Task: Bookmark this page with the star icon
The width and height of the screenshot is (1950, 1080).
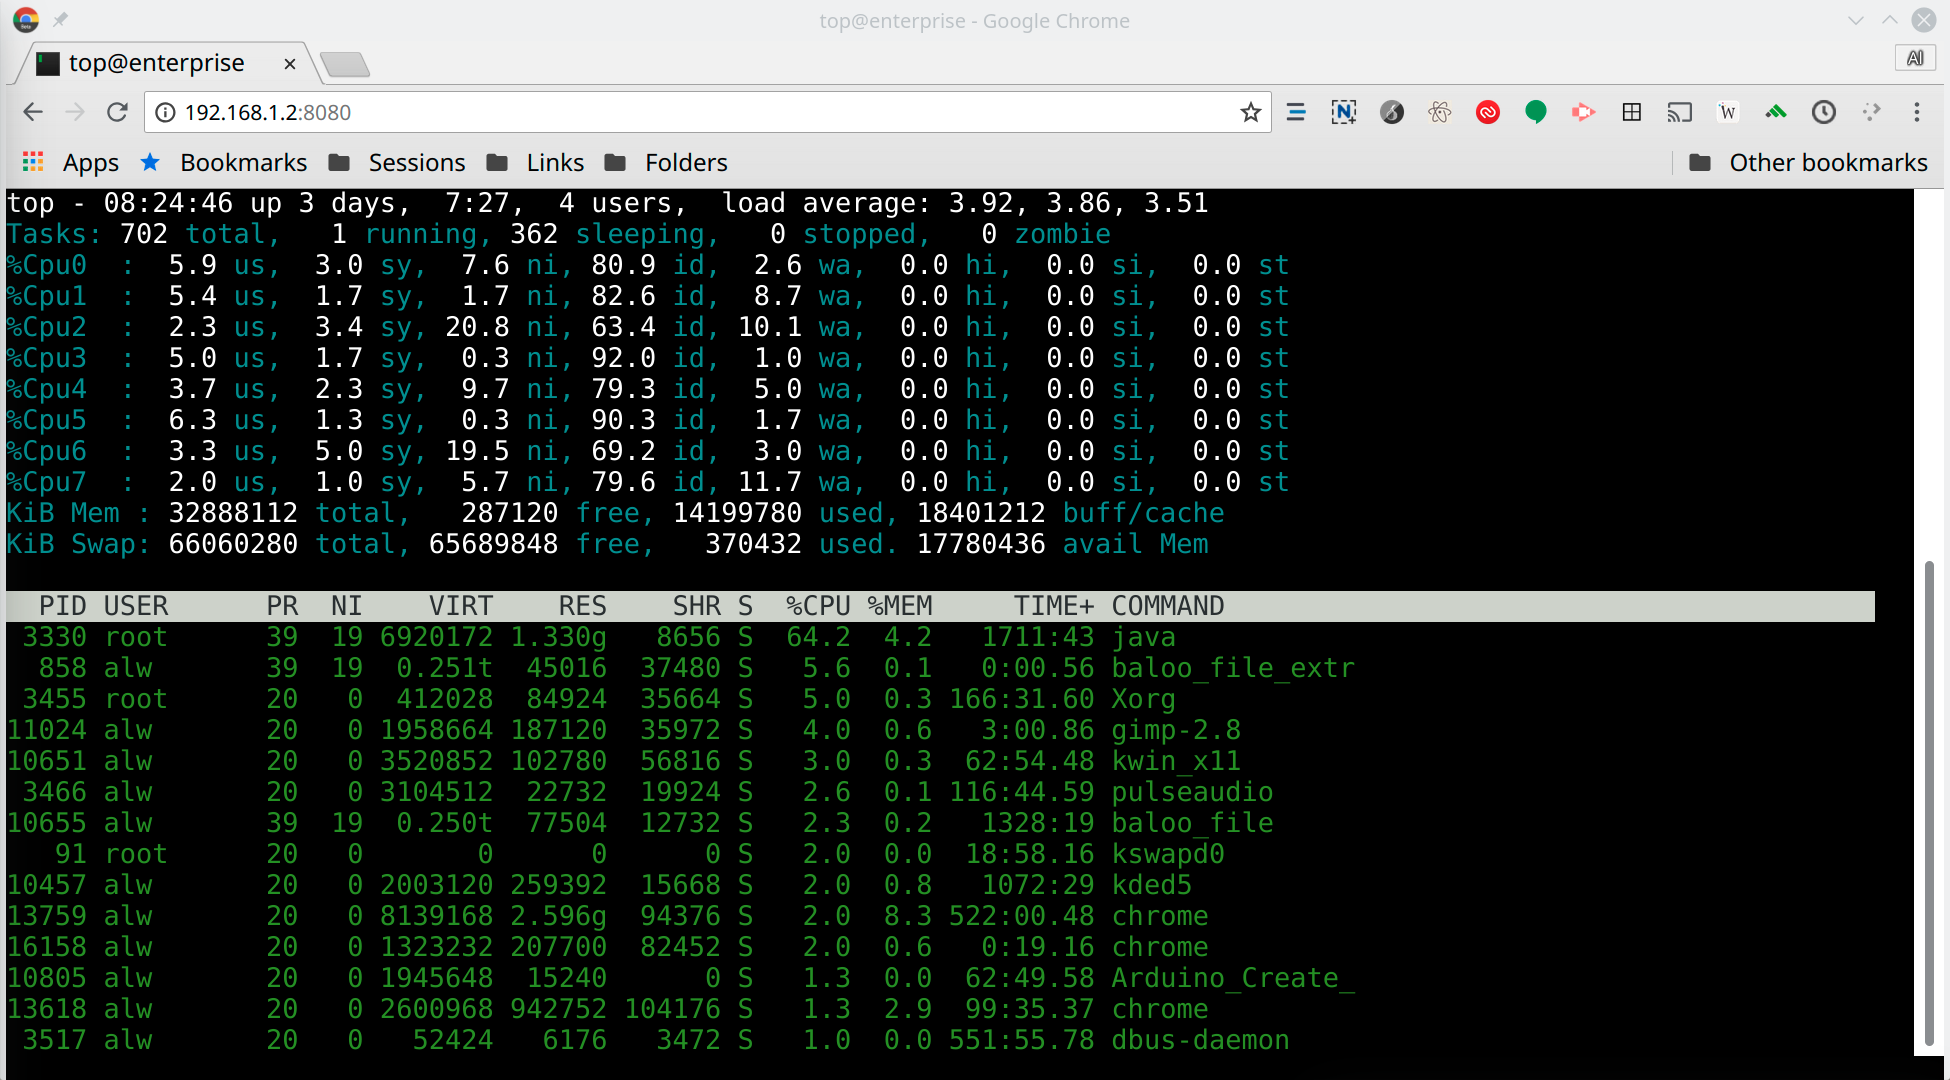Action: coord(1250,112)
